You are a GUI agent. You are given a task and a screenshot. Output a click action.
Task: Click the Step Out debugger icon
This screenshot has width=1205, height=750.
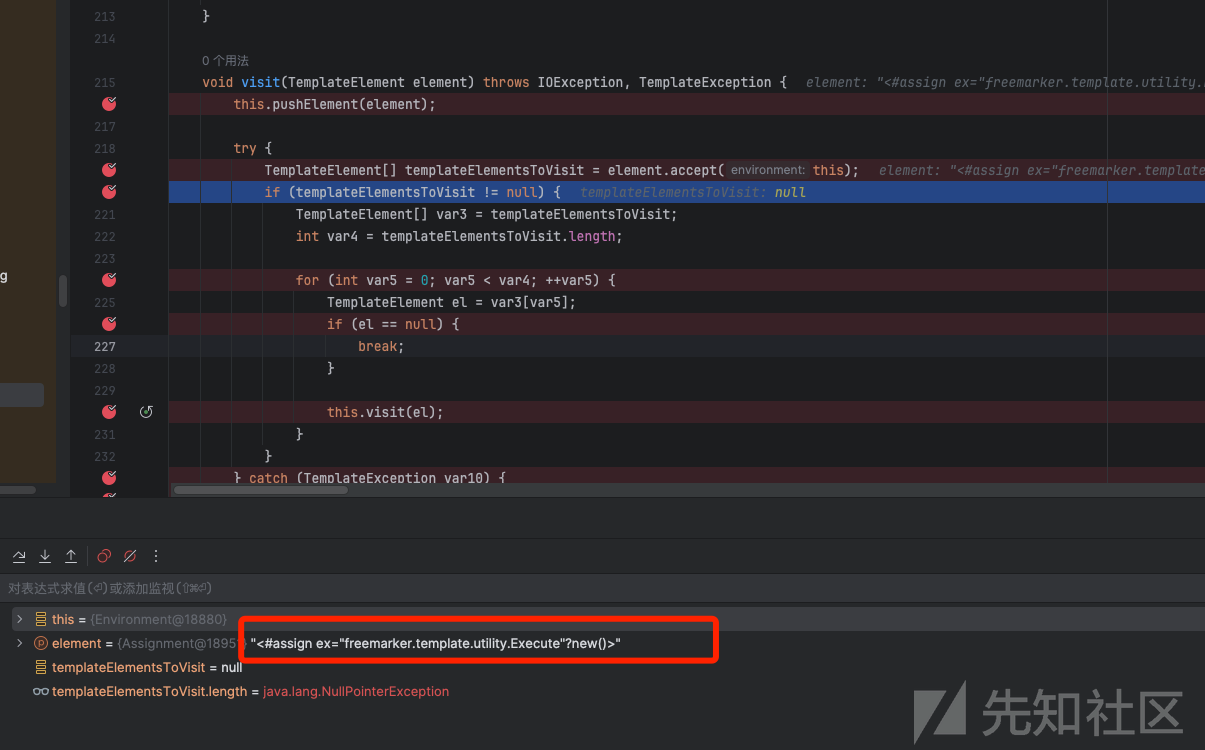click(71, 556)
